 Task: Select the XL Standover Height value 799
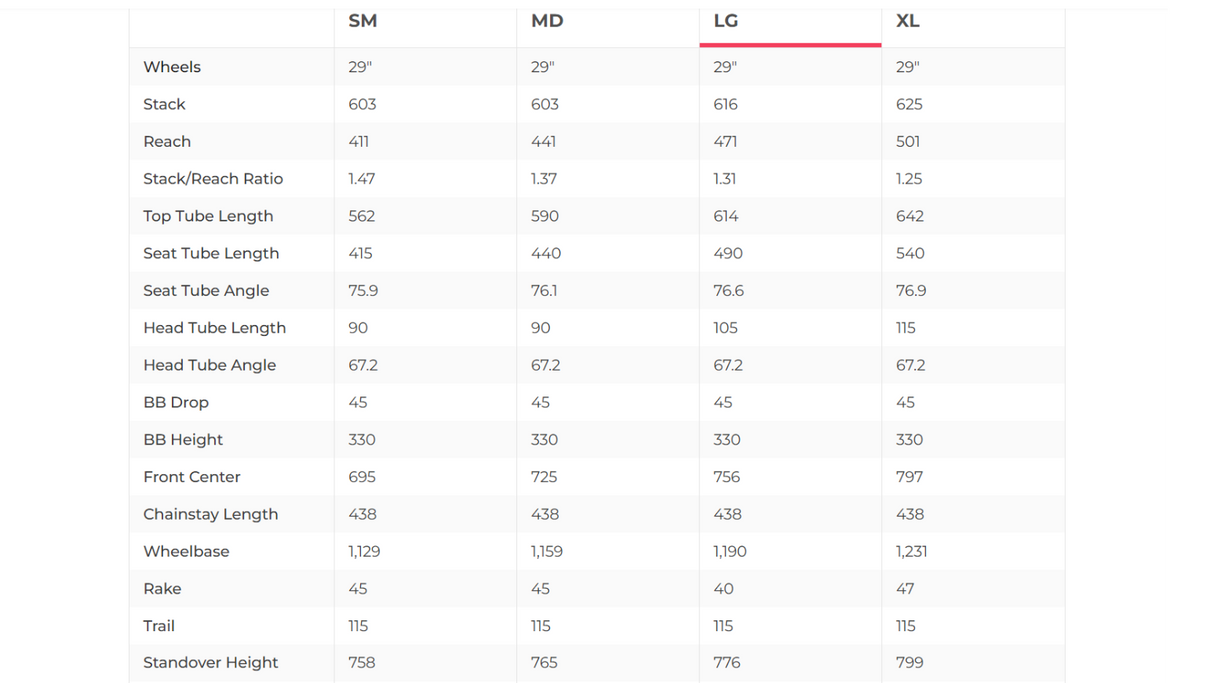point(909,663)
